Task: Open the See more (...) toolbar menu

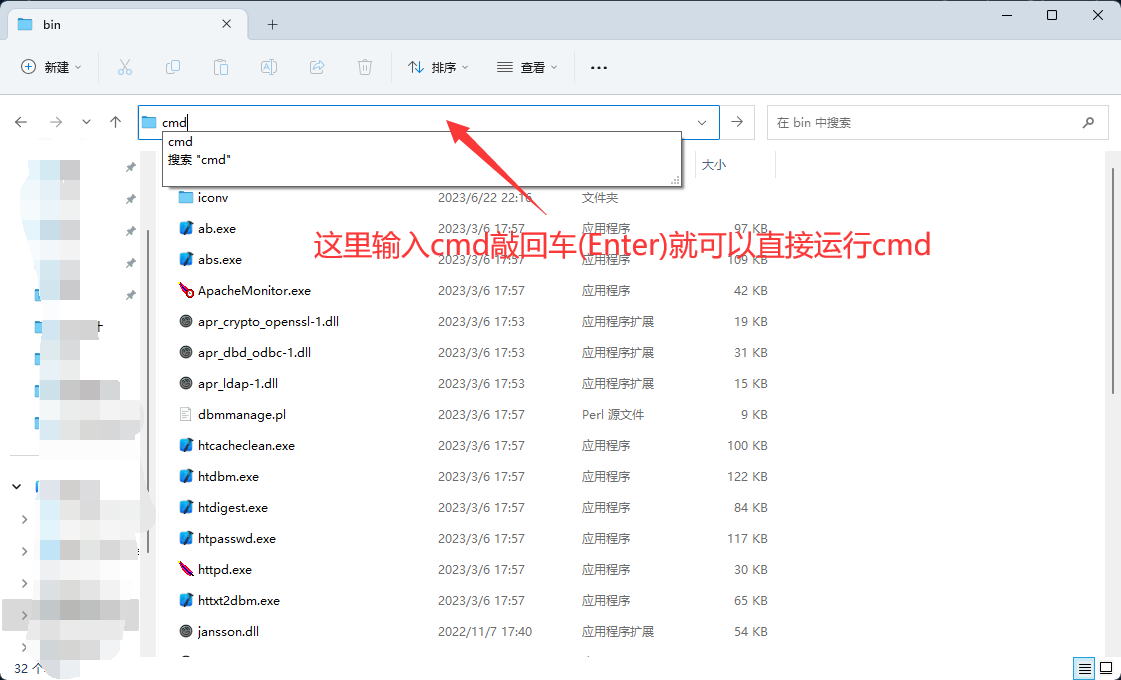Action: pyautogui.click(x=598, y=67)
